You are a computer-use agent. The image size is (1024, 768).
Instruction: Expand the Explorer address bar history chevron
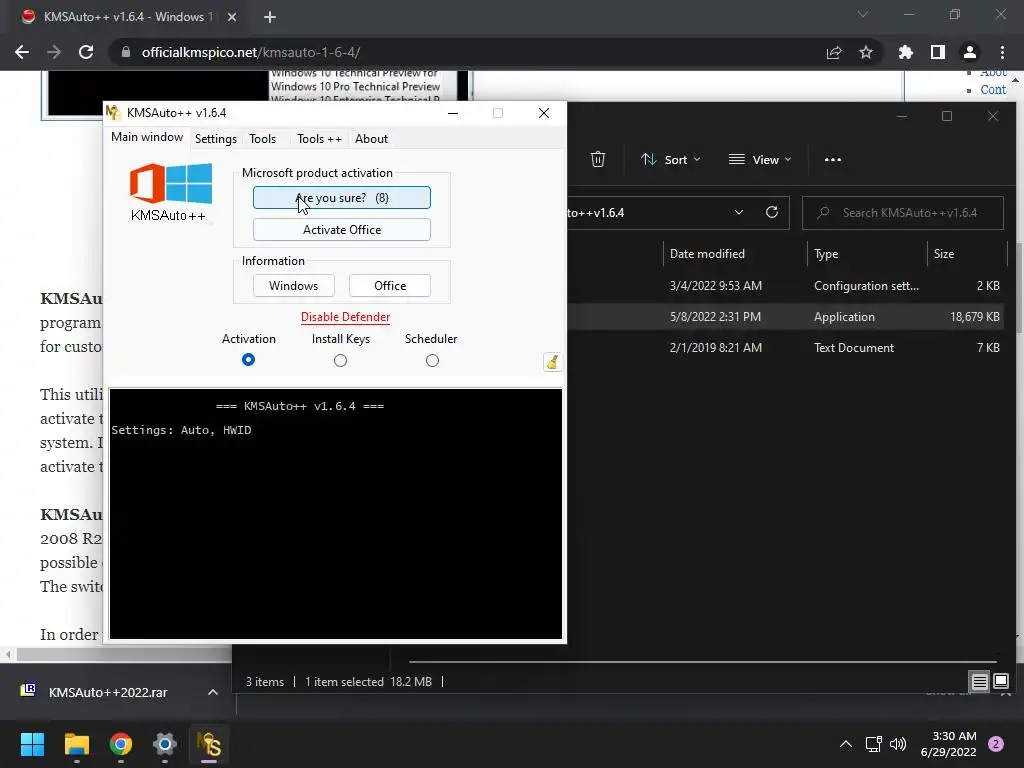[739, 212]
